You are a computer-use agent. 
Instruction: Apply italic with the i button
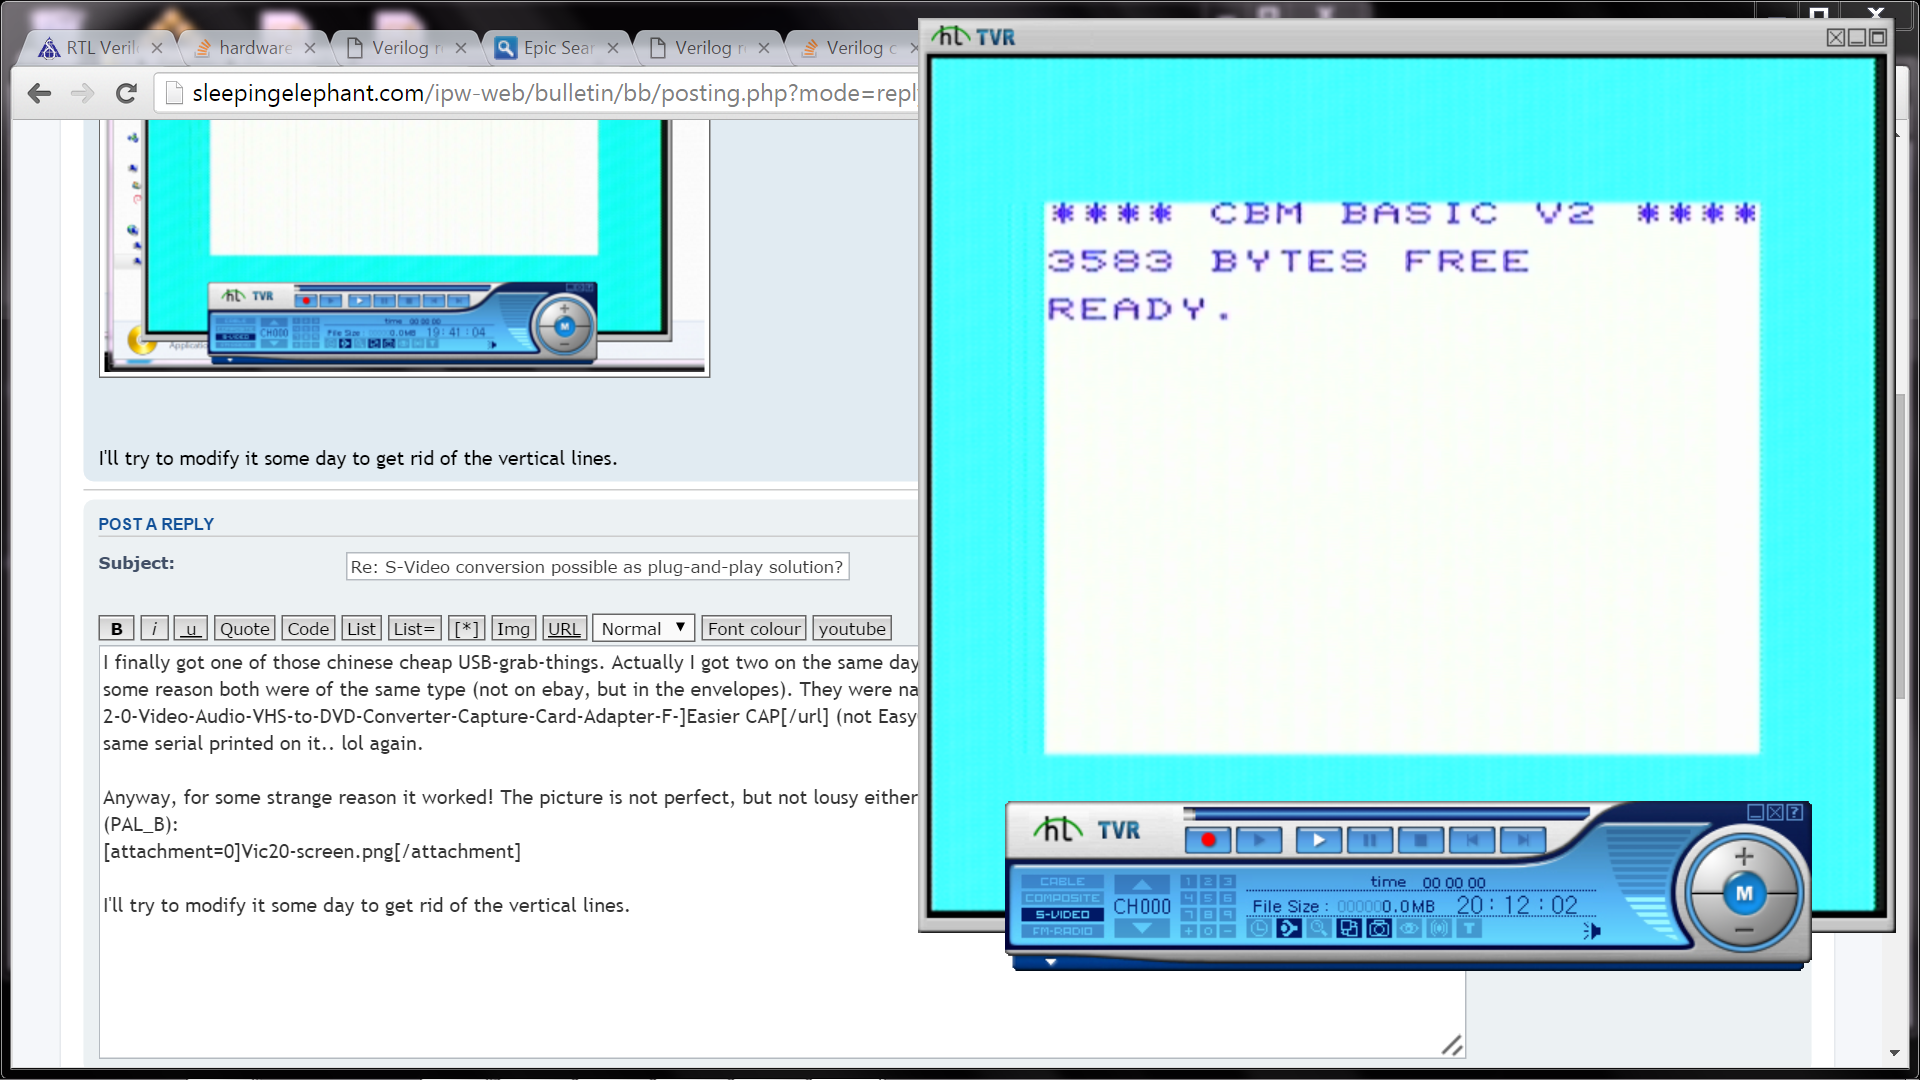tap(154, 628)
